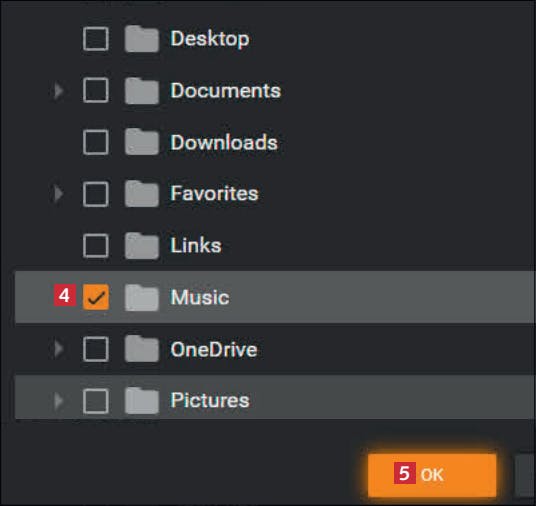Check the Documents folder checkbox

(96, 90)
